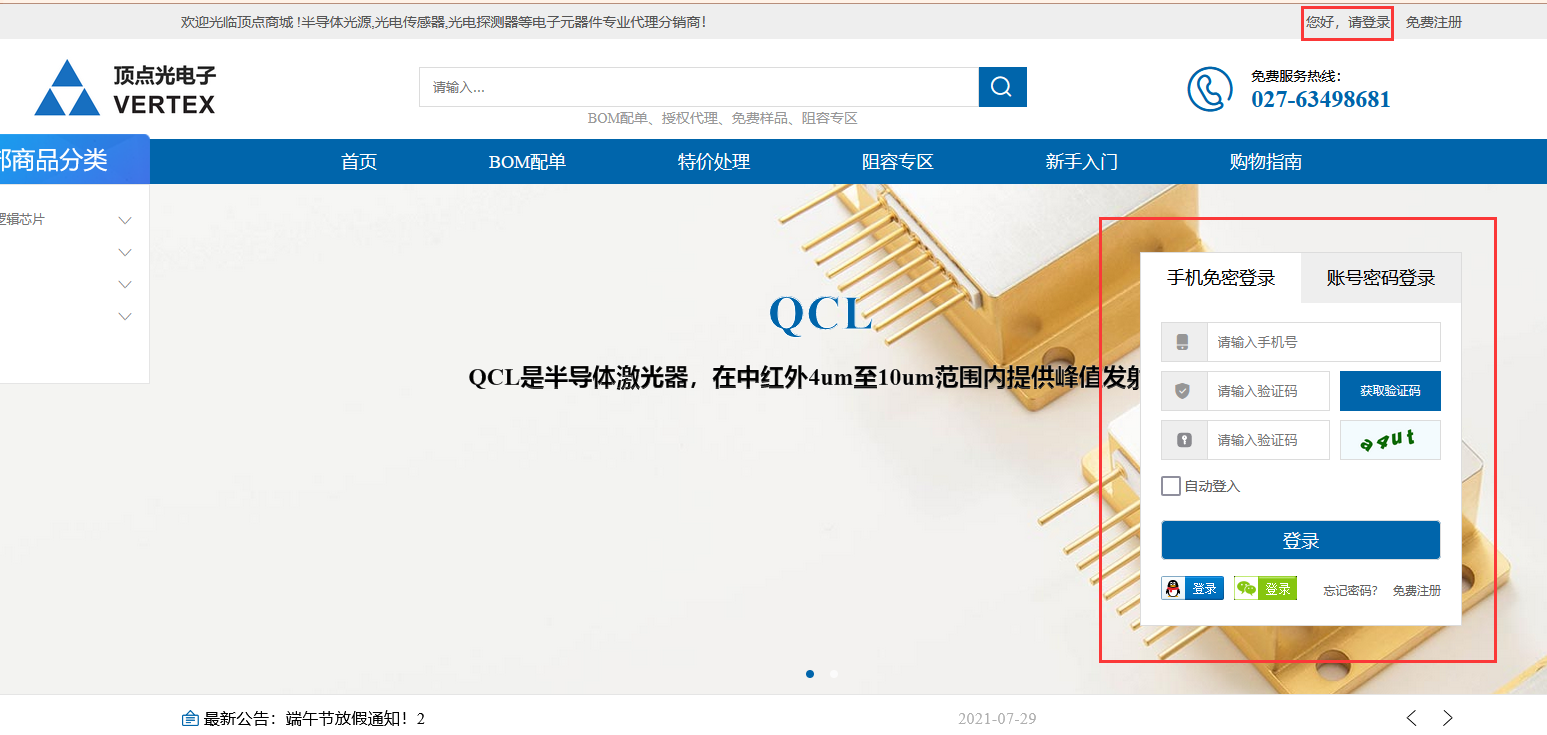Open the BOM配单 menu item

click(528, 162)
